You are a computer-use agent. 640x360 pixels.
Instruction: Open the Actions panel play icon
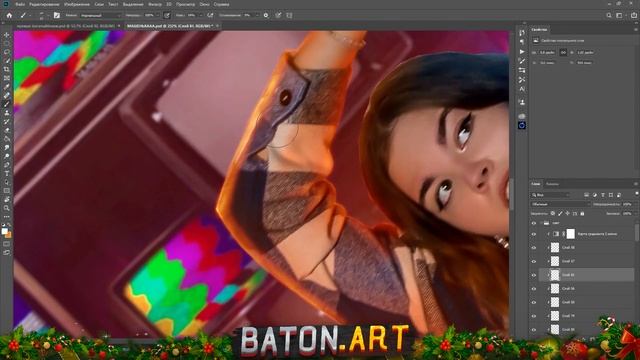click(x=522, y=52)
